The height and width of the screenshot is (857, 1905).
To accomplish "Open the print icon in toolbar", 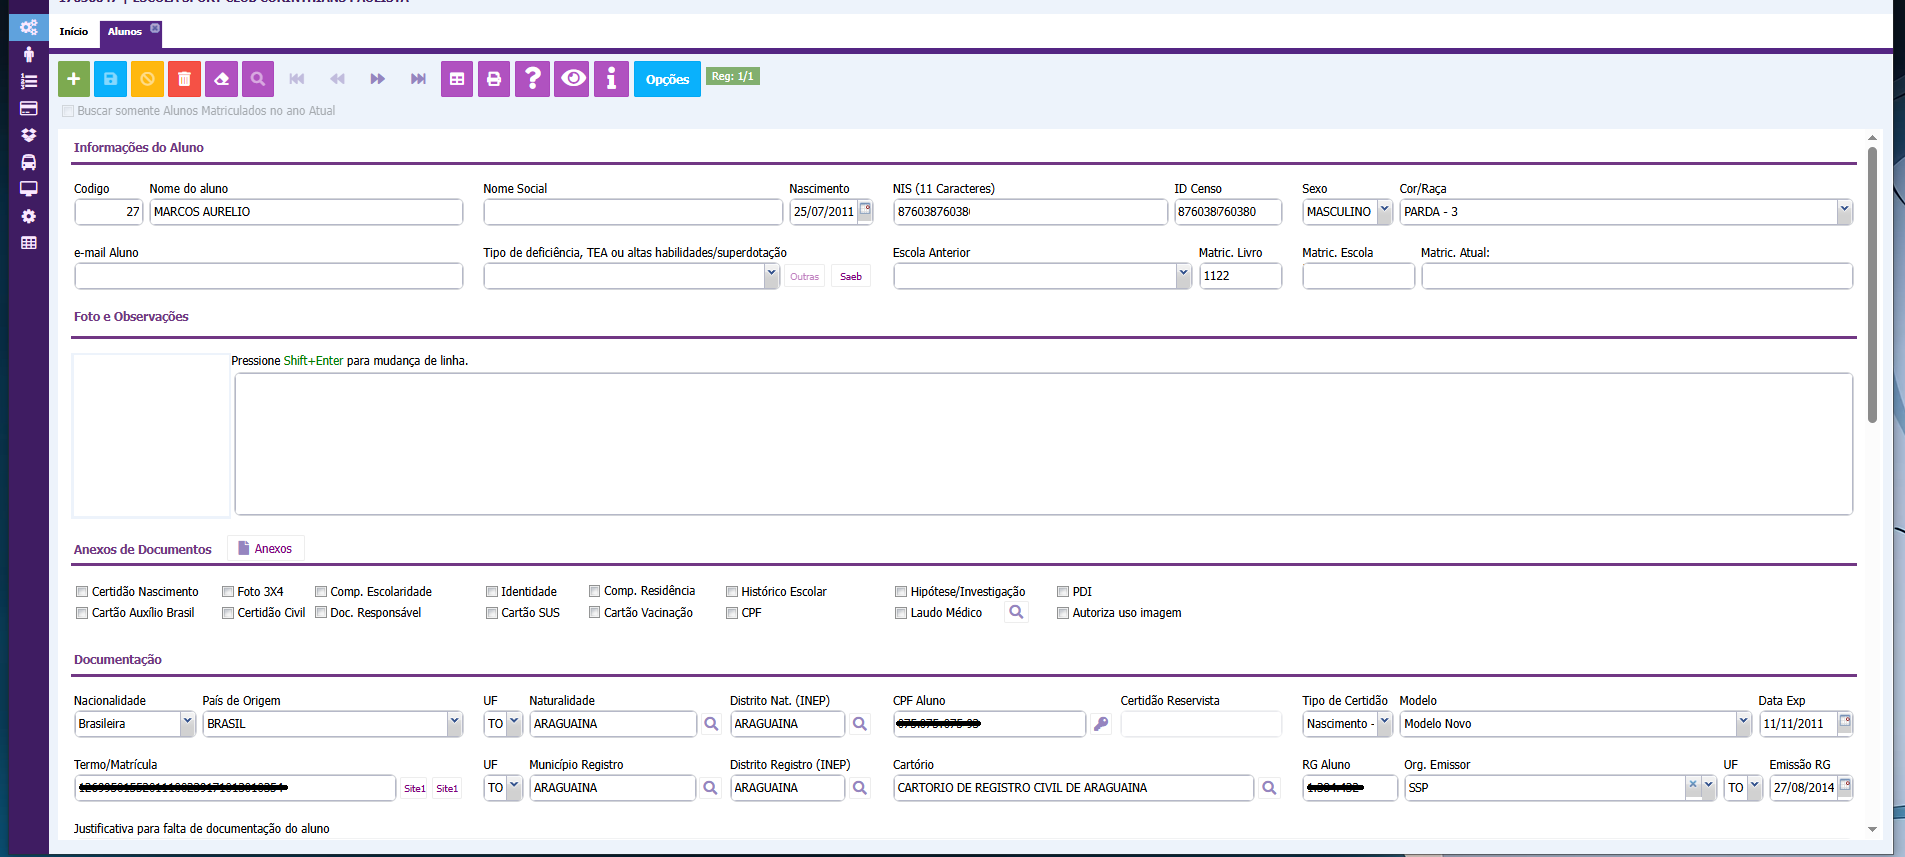I will 493,79.
